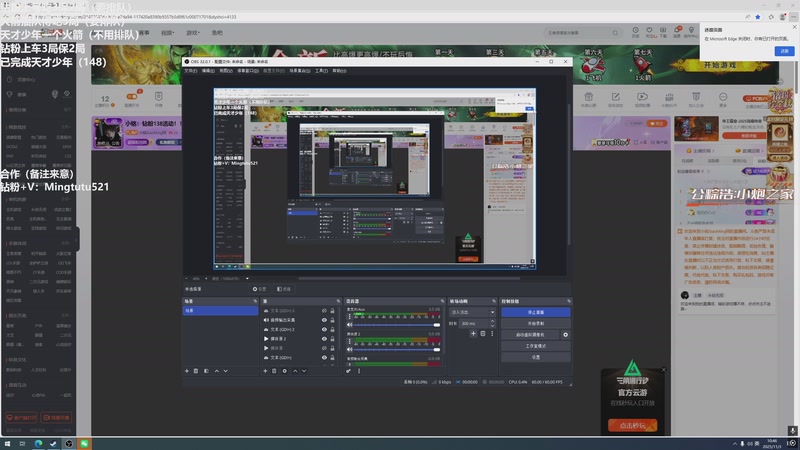Viewport: 800px width, 450px height.
Task: Open 淡入淡出 transition dropdown
Action: click(472, 312)
